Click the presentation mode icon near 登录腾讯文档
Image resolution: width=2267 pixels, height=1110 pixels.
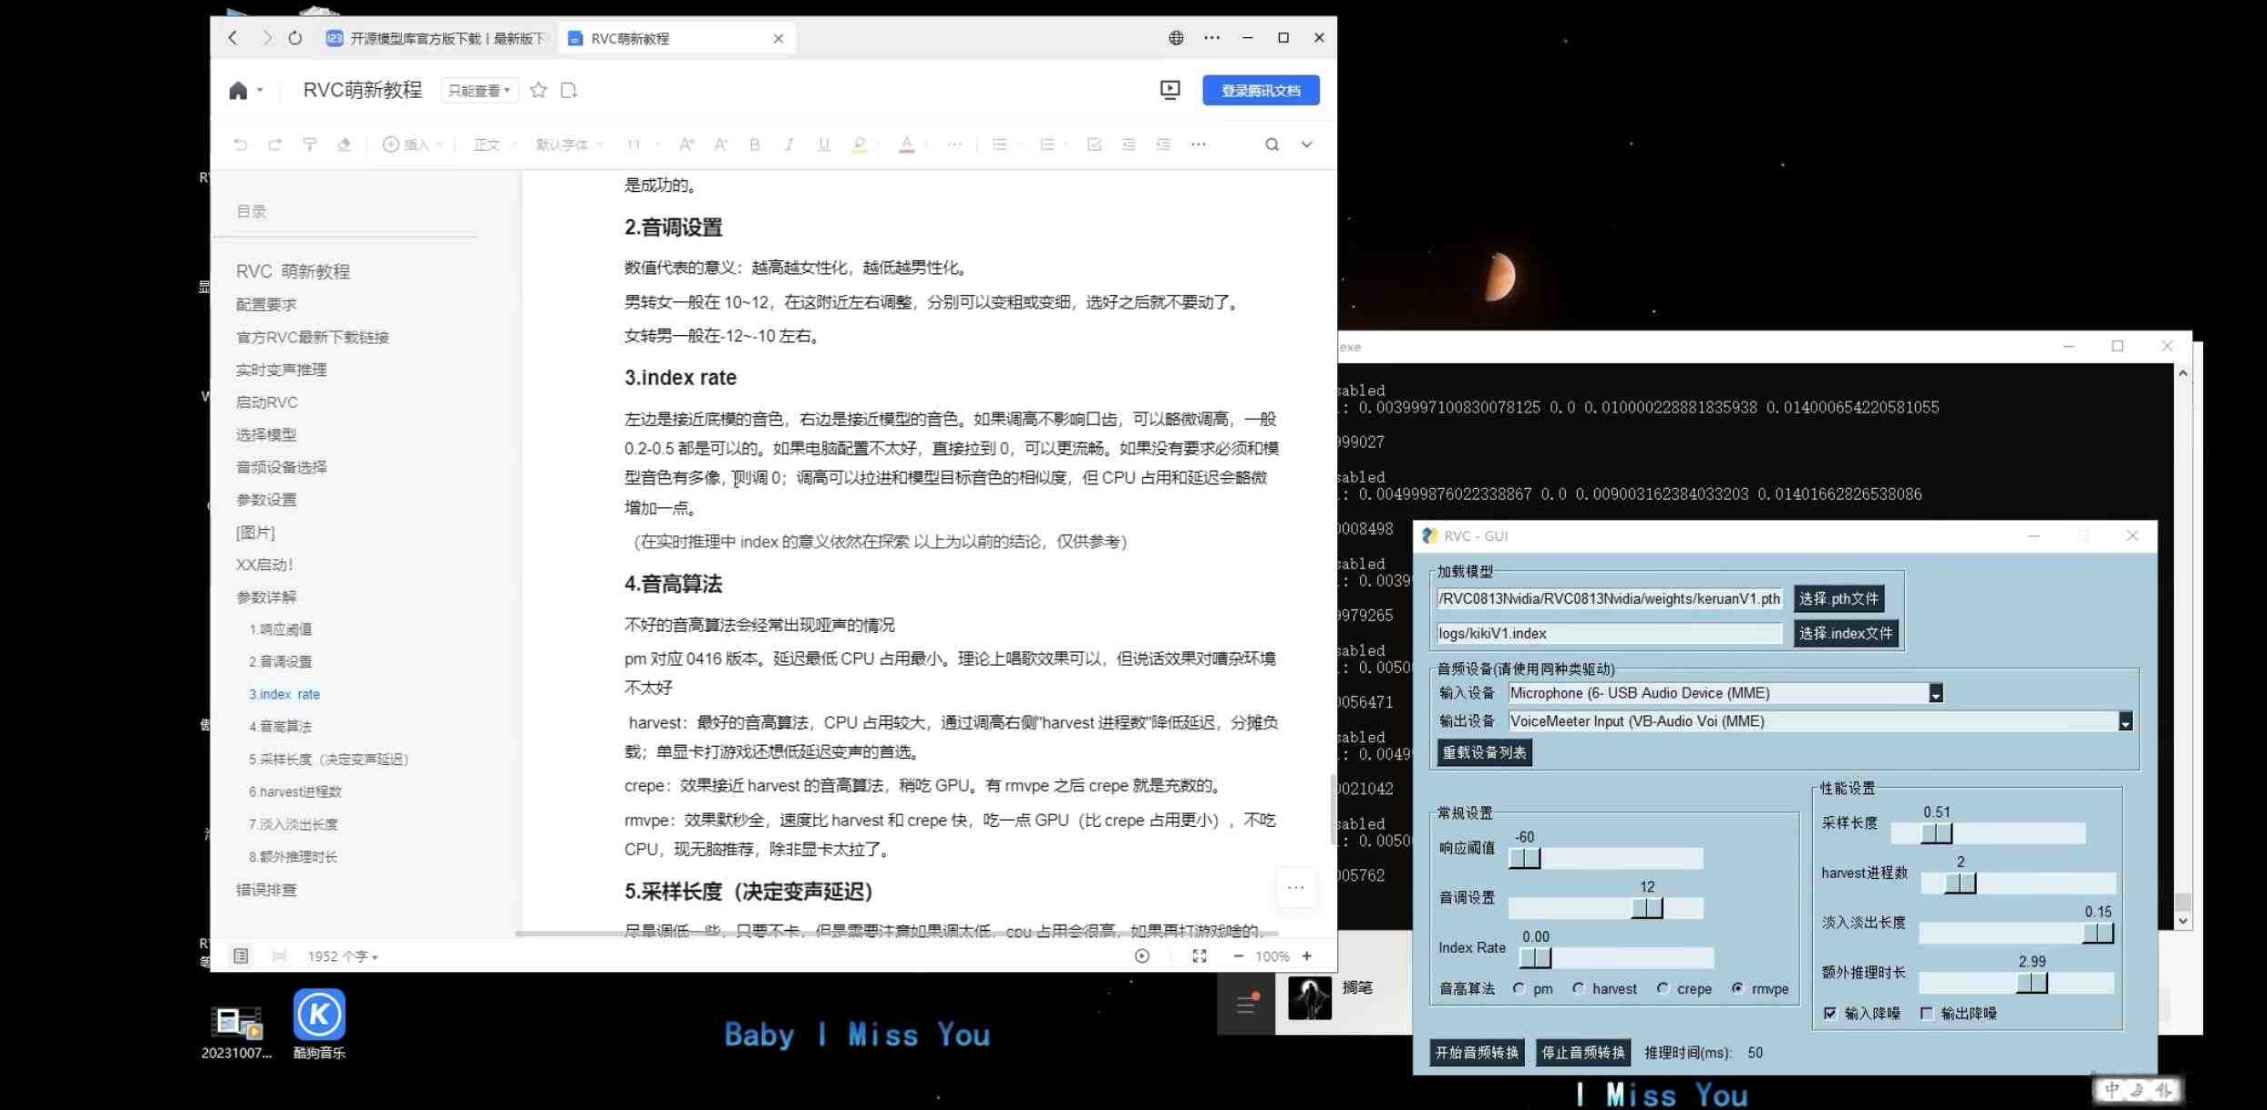pos(1169,89)
